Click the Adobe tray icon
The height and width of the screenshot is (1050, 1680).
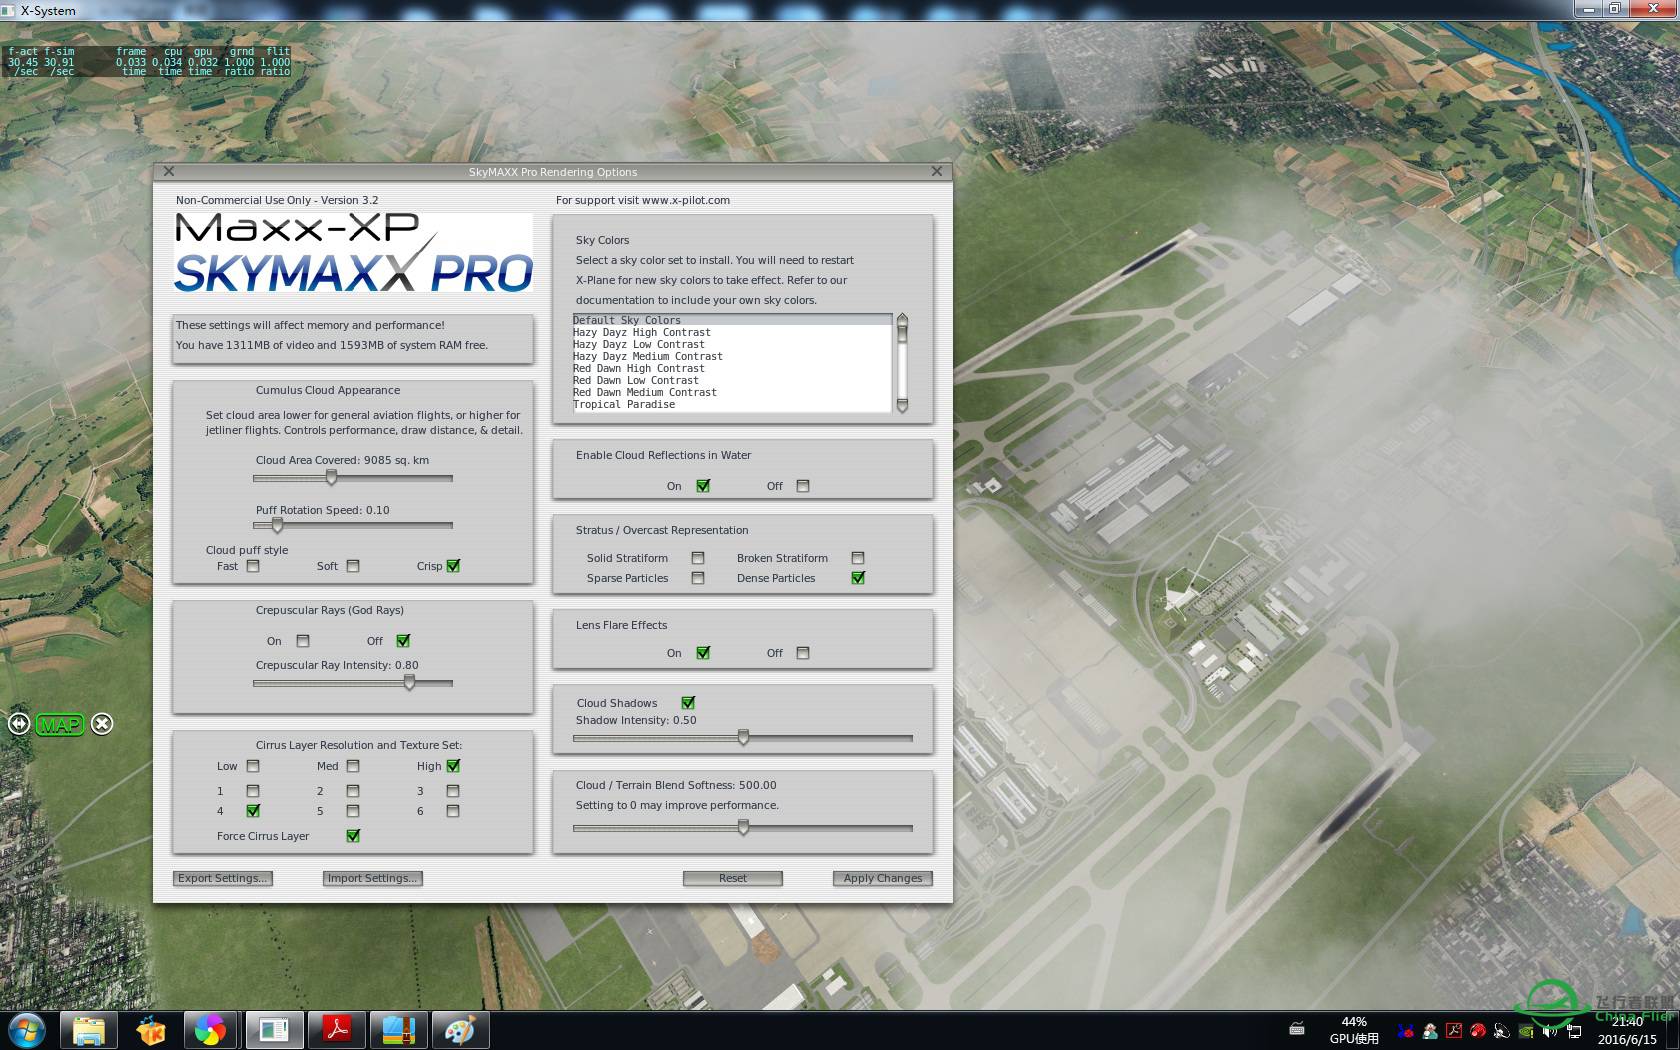tap(1454, 1031)
